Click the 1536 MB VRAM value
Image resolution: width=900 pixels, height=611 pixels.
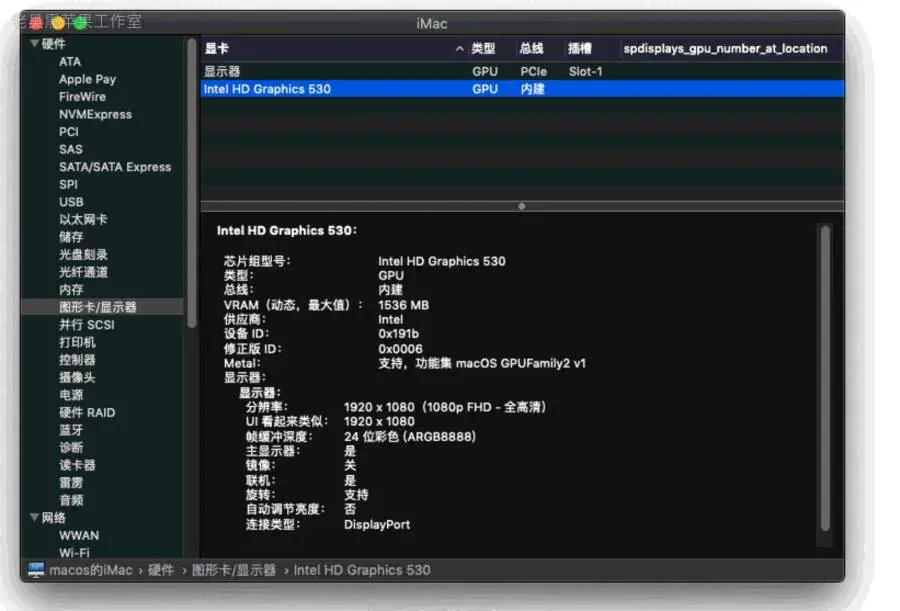(x=404, y=305)
